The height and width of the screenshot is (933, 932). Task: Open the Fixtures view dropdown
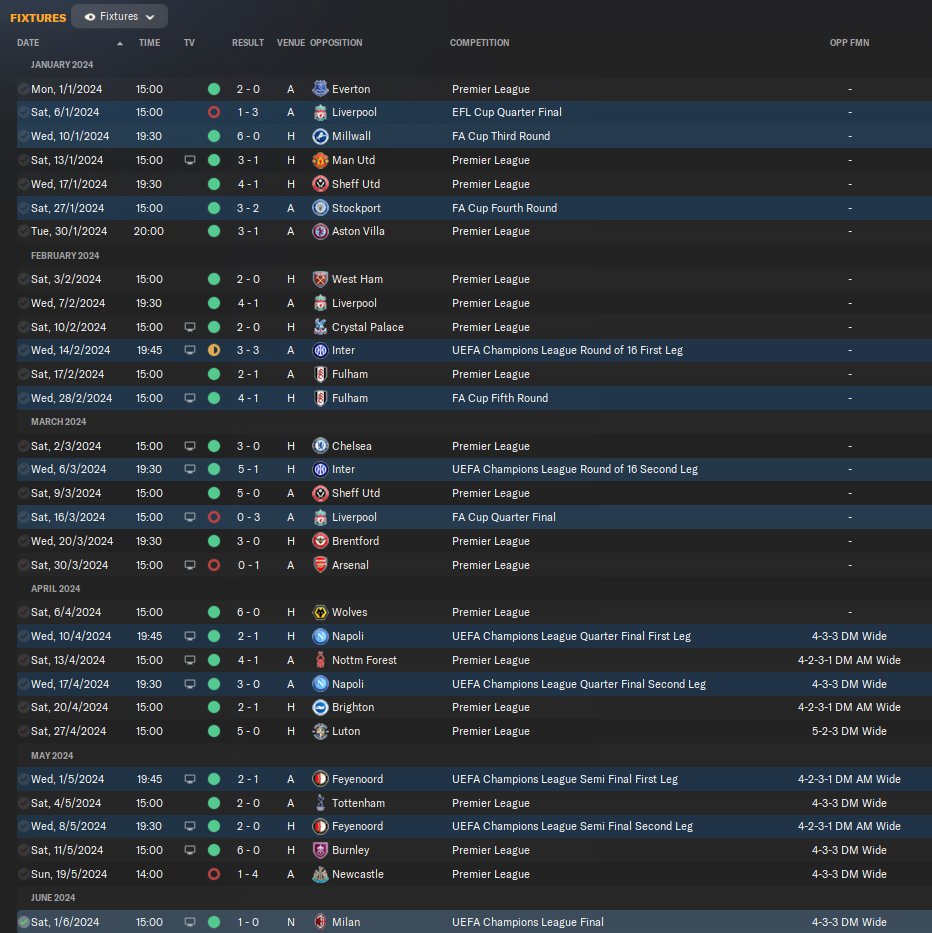[119, 17]
